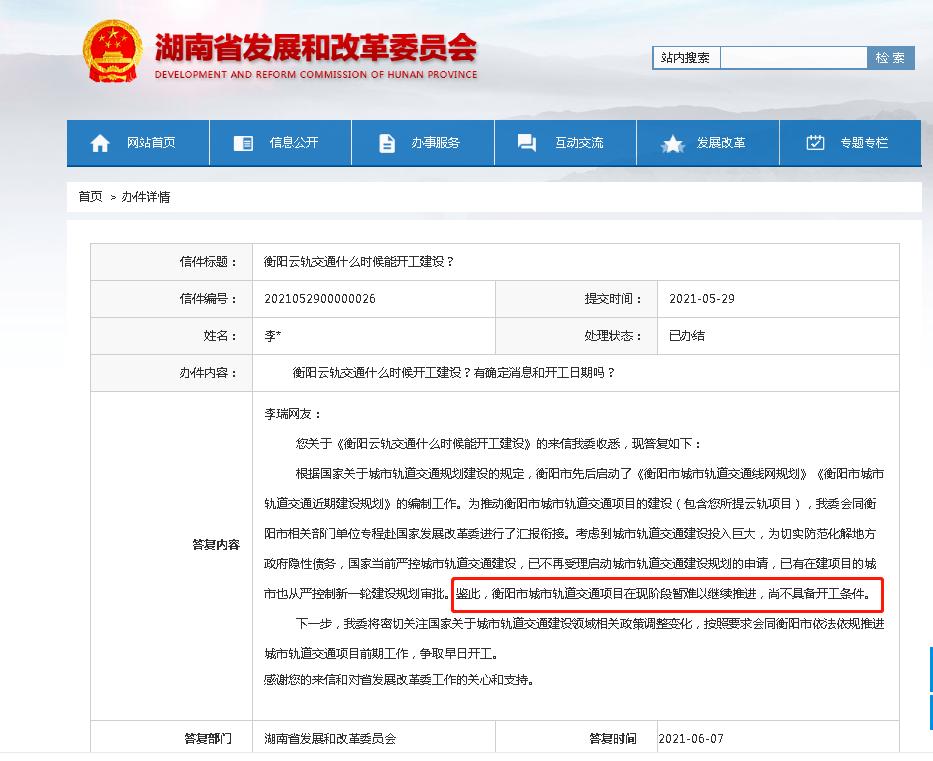
Task: Click the chat bubble icon on 互动交流
Action: (527, 143)
